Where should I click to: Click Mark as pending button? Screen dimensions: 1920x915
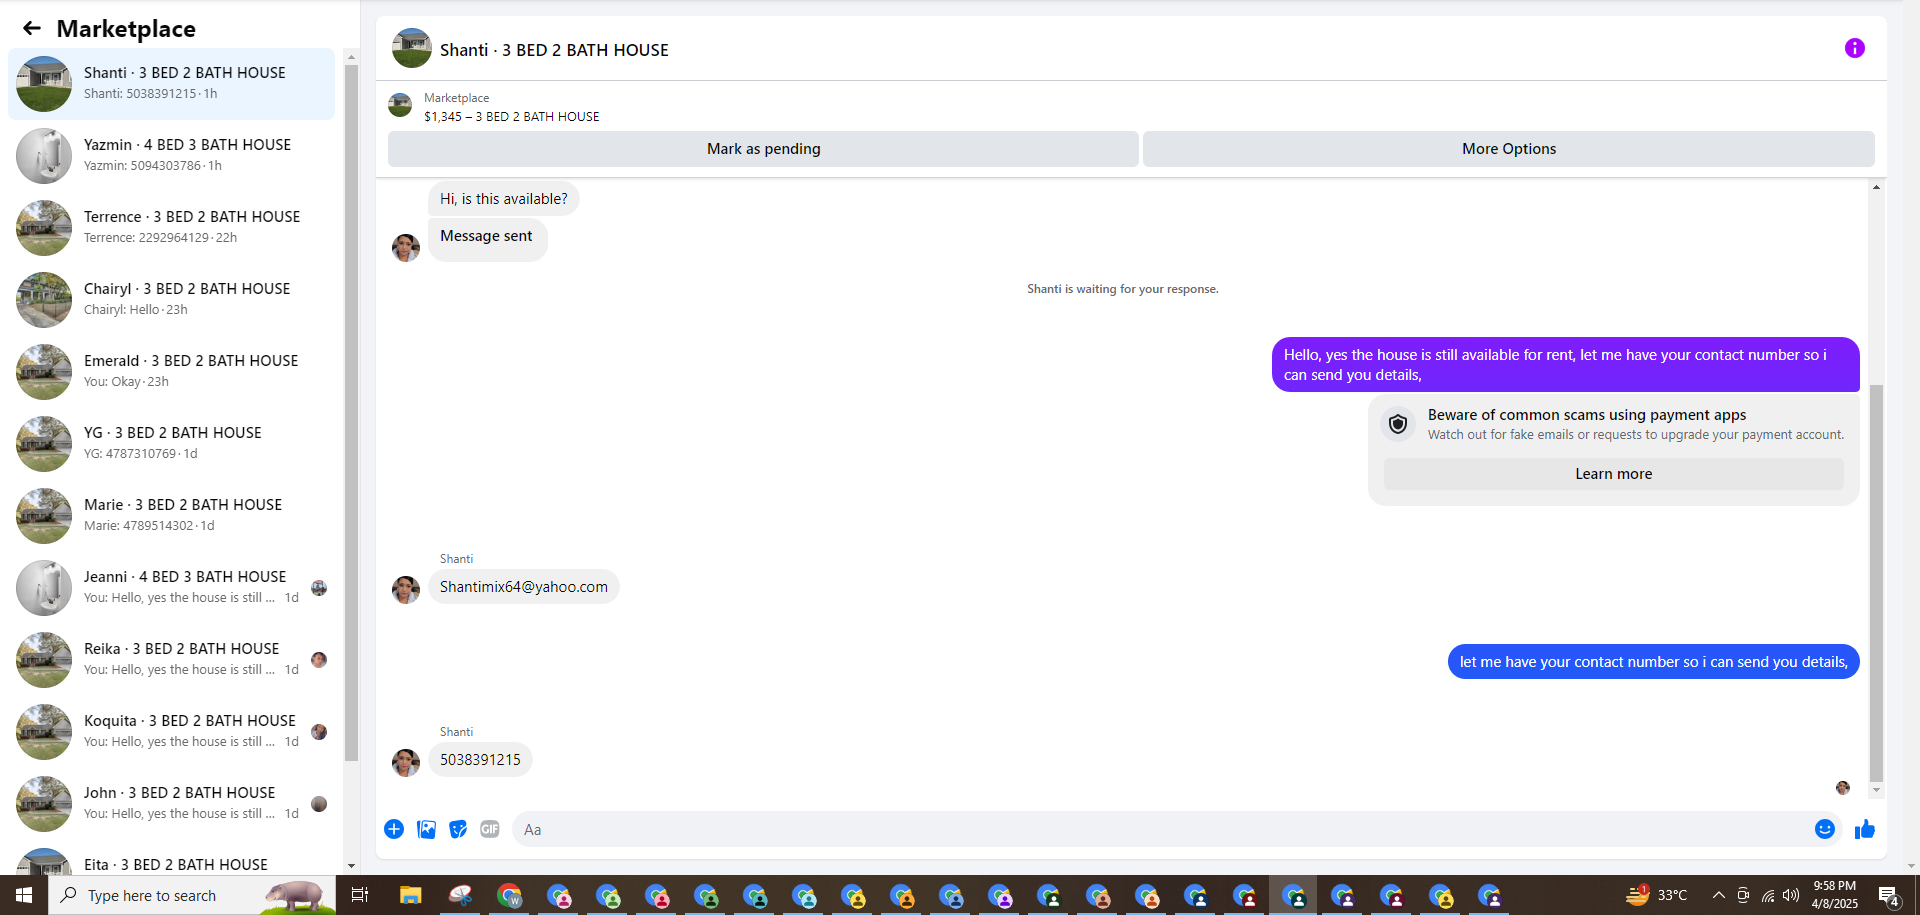pos(763,149)
